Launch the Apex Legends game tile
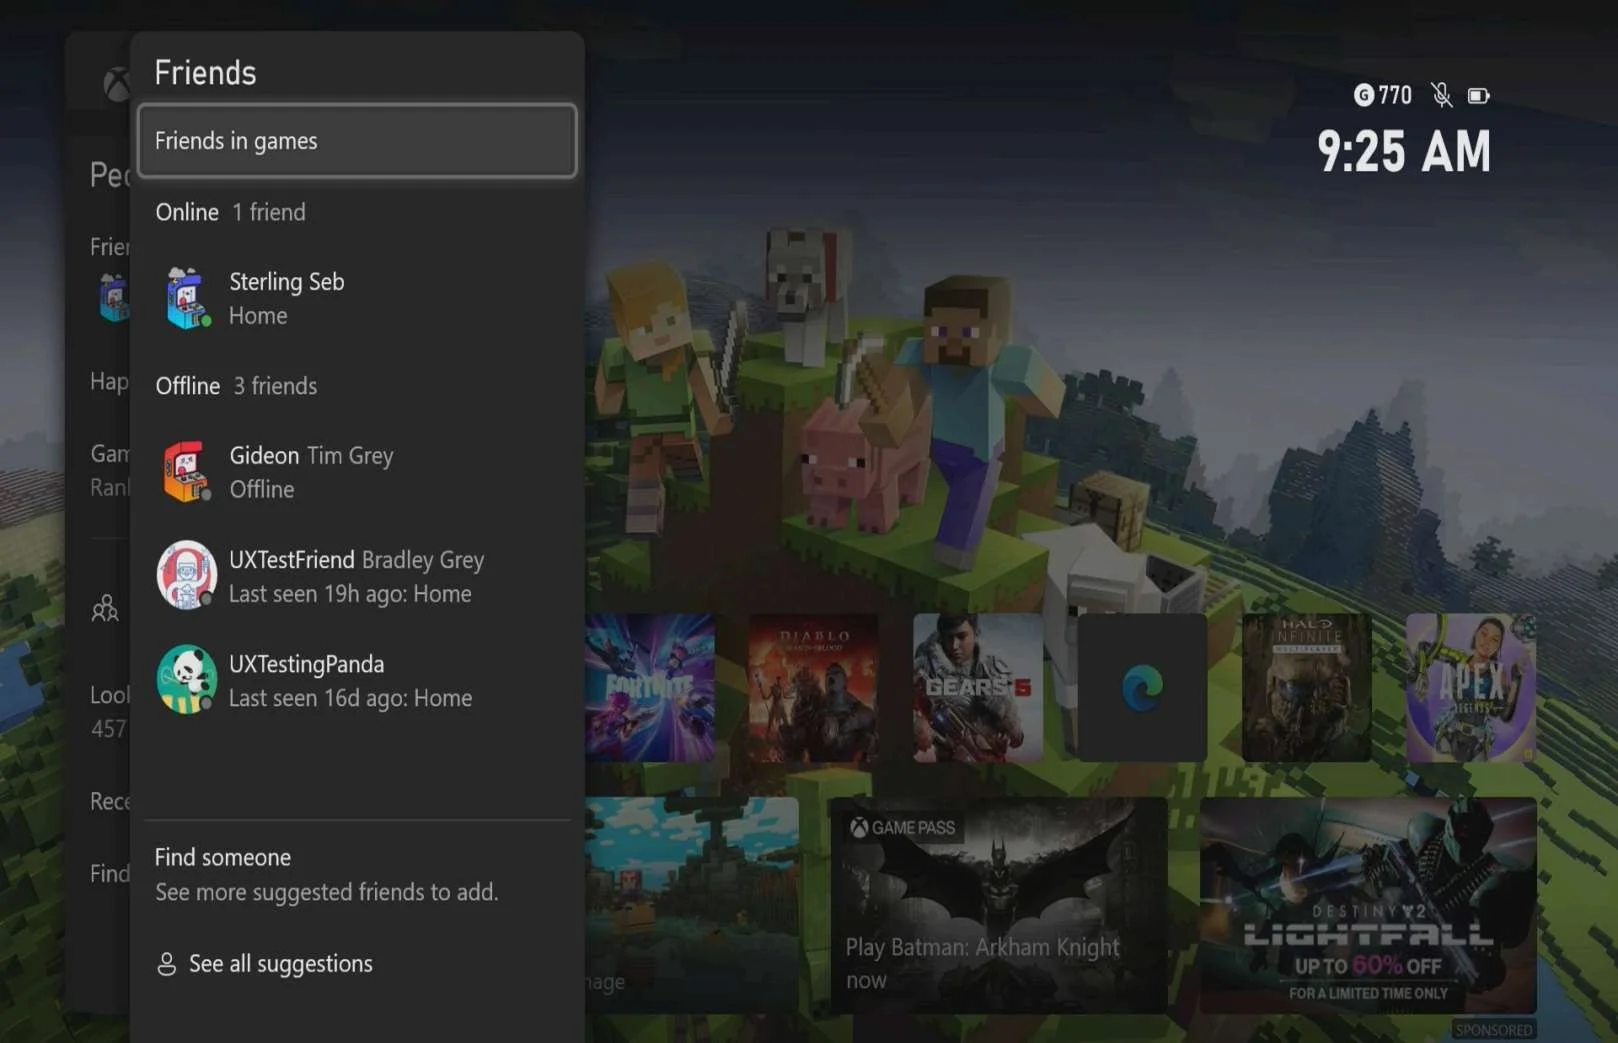This screenshot has height=1043, width=1618. tap(1470, 688)
